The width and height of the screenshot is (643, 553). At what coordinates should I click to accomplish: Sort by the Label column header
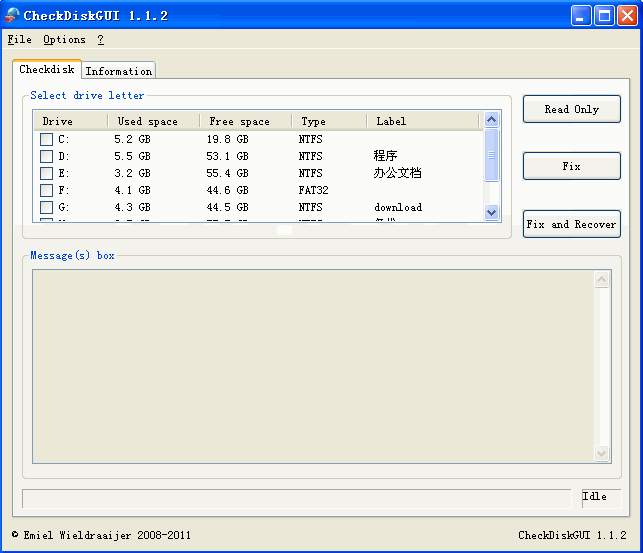tap(423, 121)
